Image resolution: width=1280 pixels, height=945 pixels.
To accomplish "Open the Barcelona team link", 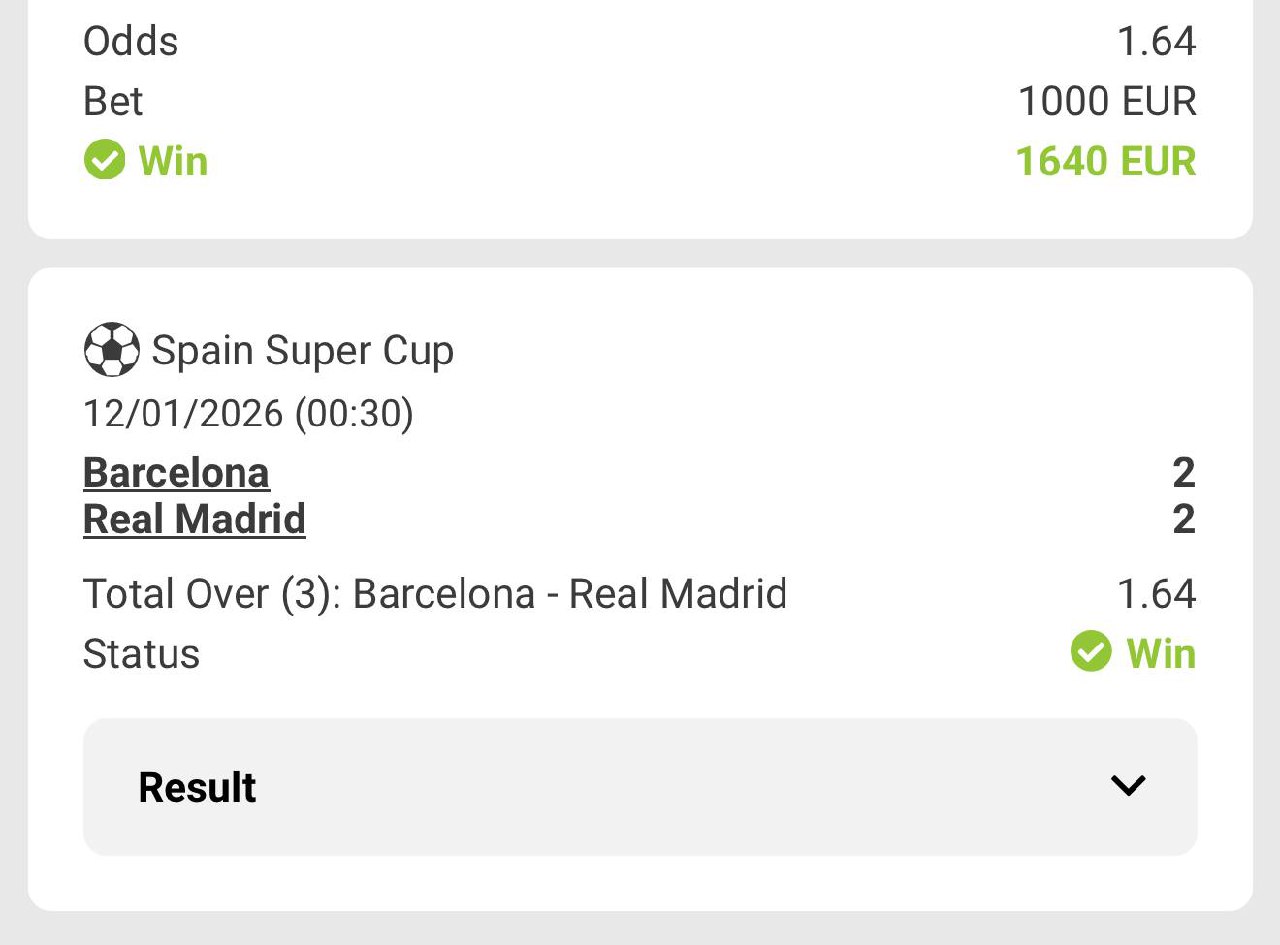I will (x=176, y=472).
